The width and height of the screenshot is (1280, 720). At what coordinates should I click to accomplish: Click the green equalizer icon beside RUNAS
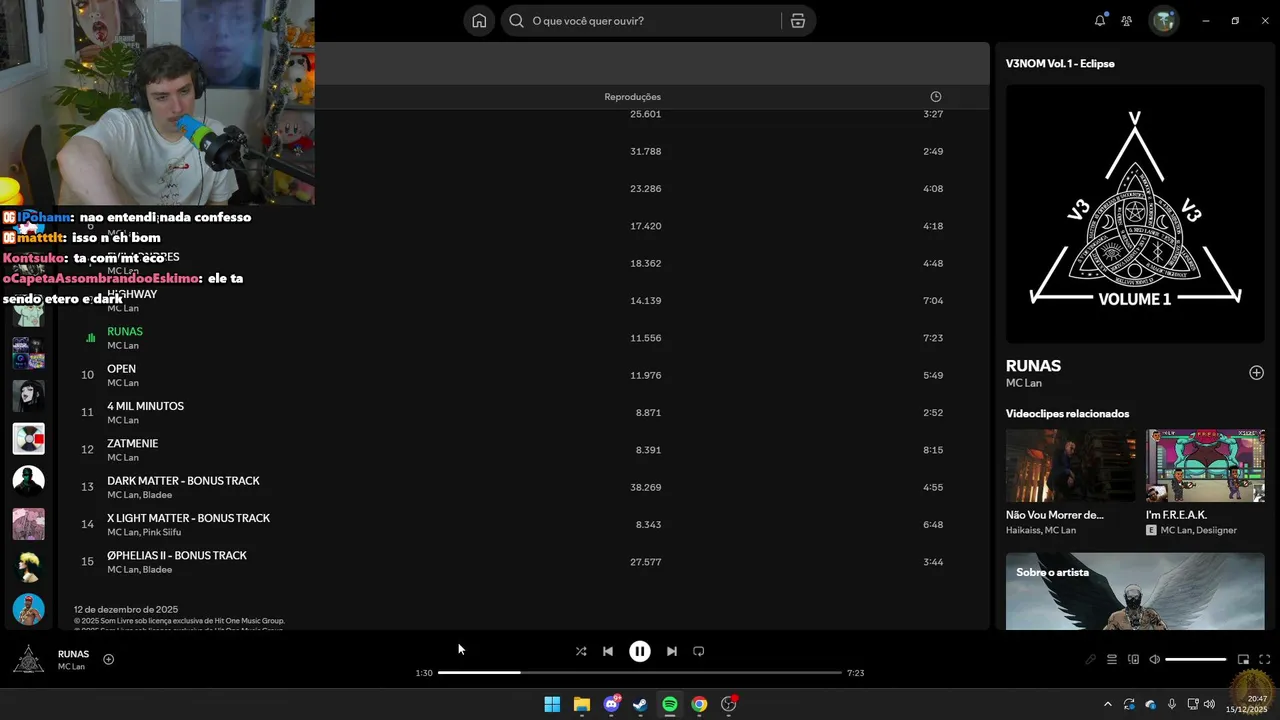point(90,338)
